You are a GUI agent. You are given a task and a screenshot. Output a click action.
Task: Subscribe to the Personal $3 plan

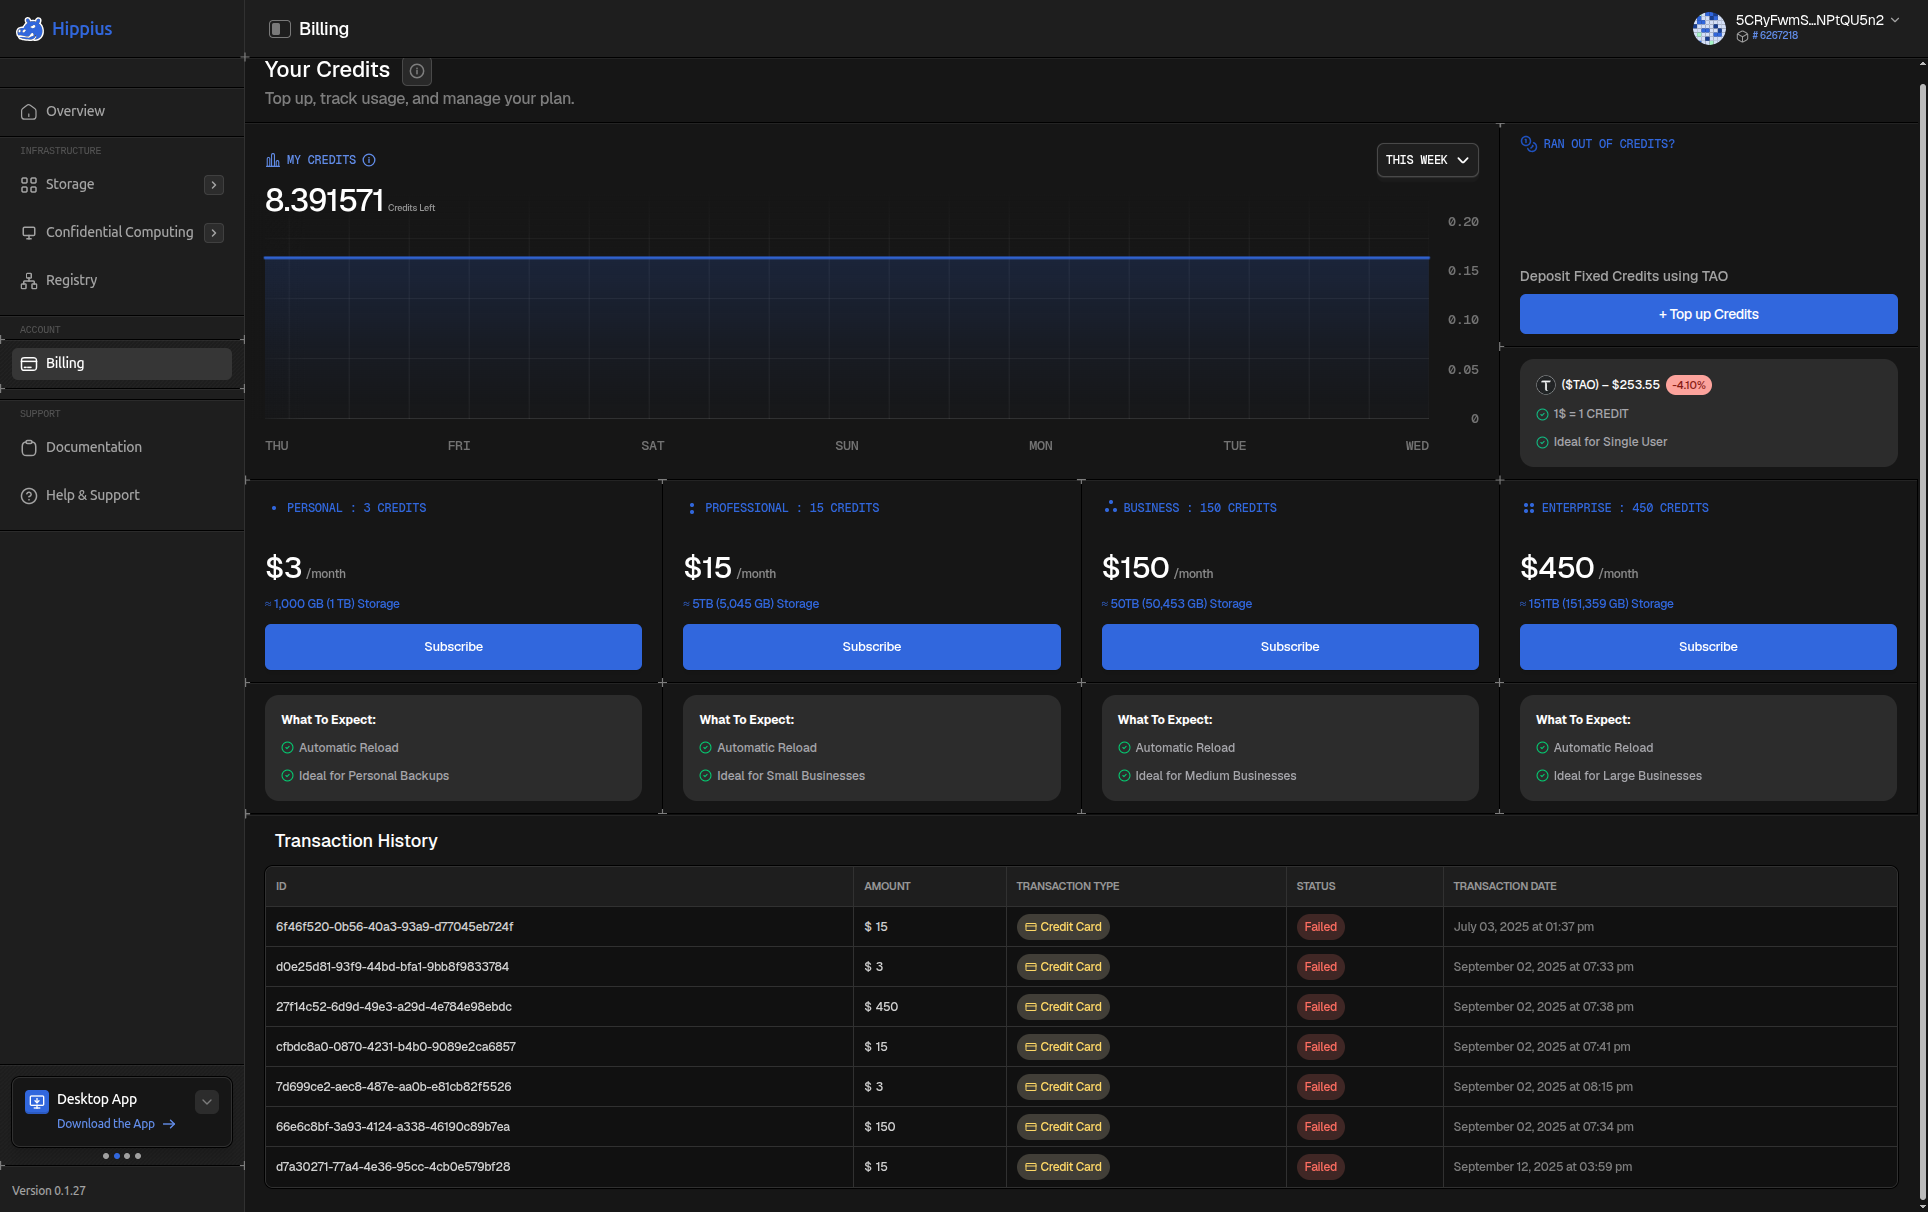click(453, 647)
